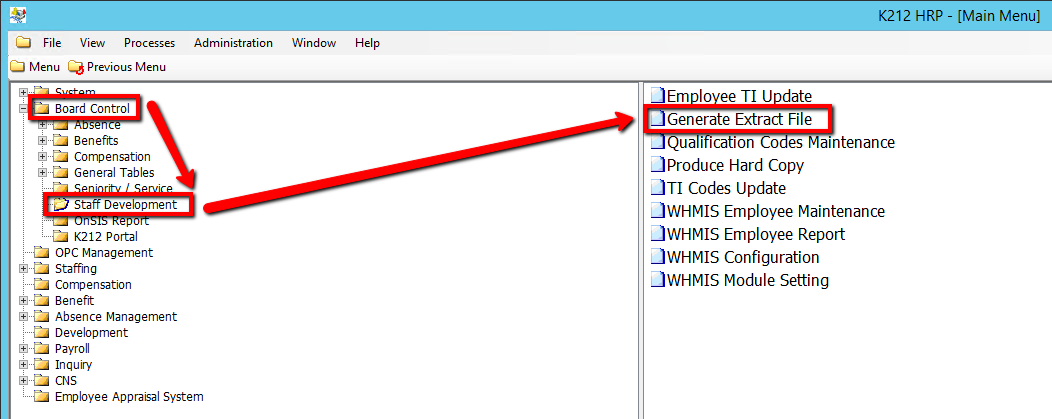Screen dimensions: 1052x419
Task: Expand the Absence subfolder node
Action: tap(43, 125)
